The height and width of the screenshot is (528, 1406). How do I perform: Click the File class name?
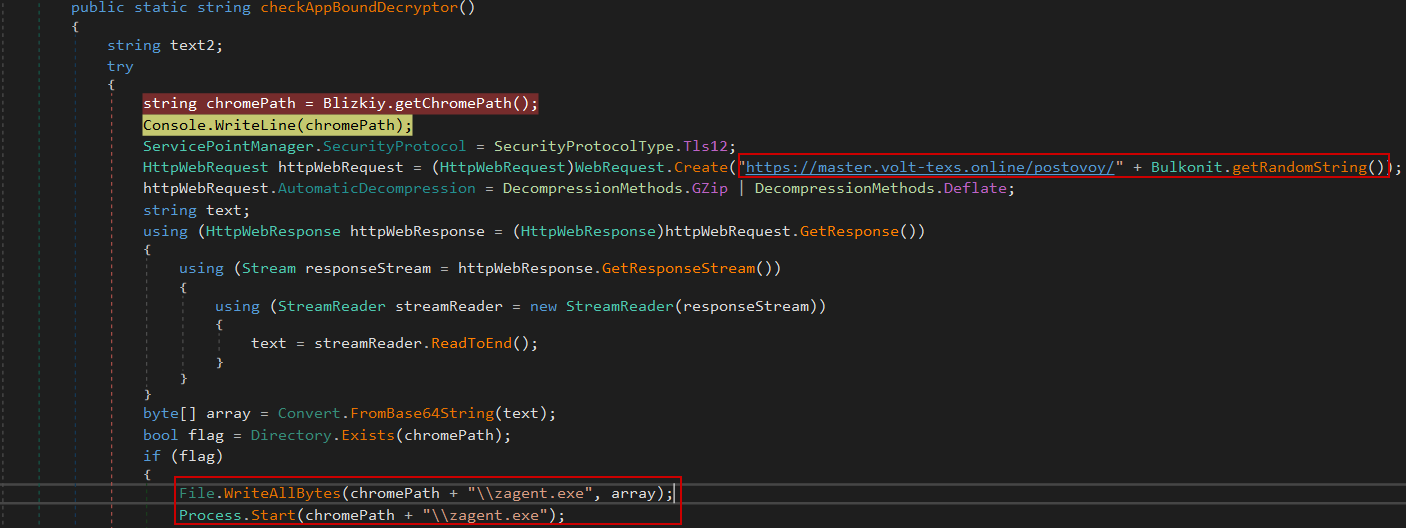(x=196, y=493)
